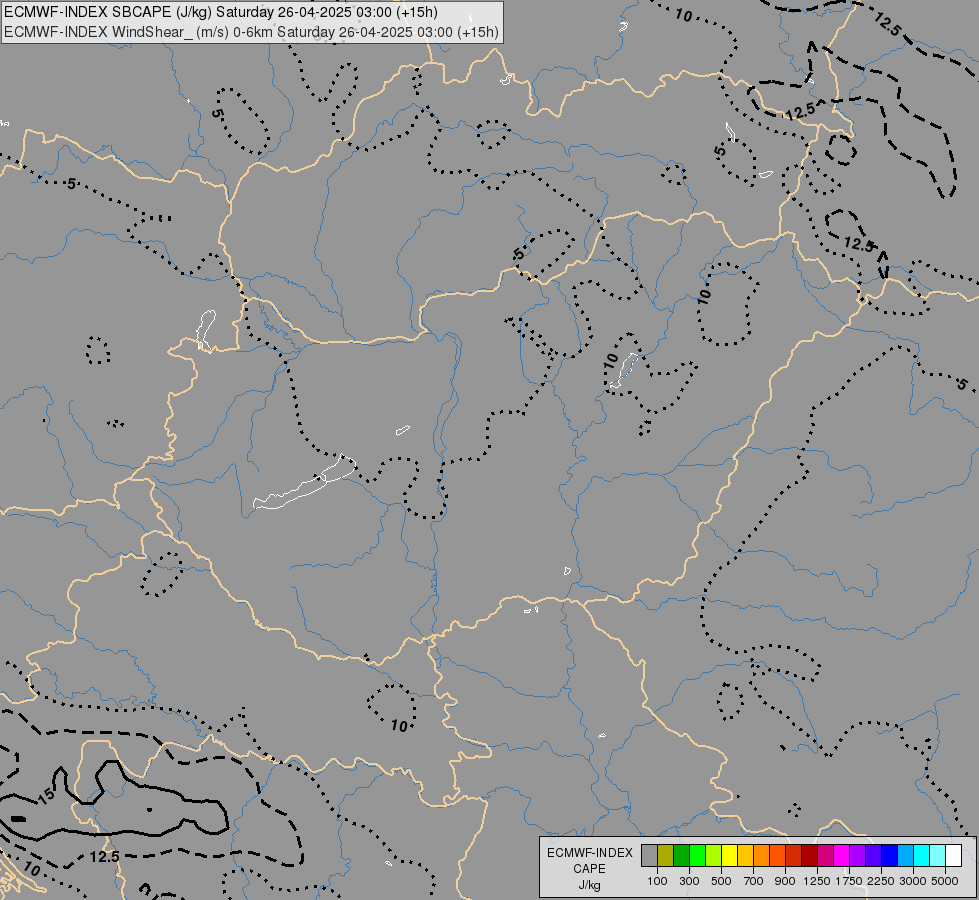Click the olive swatch in CAPE legend
979x900 pixels.
(x=665, y=856)
